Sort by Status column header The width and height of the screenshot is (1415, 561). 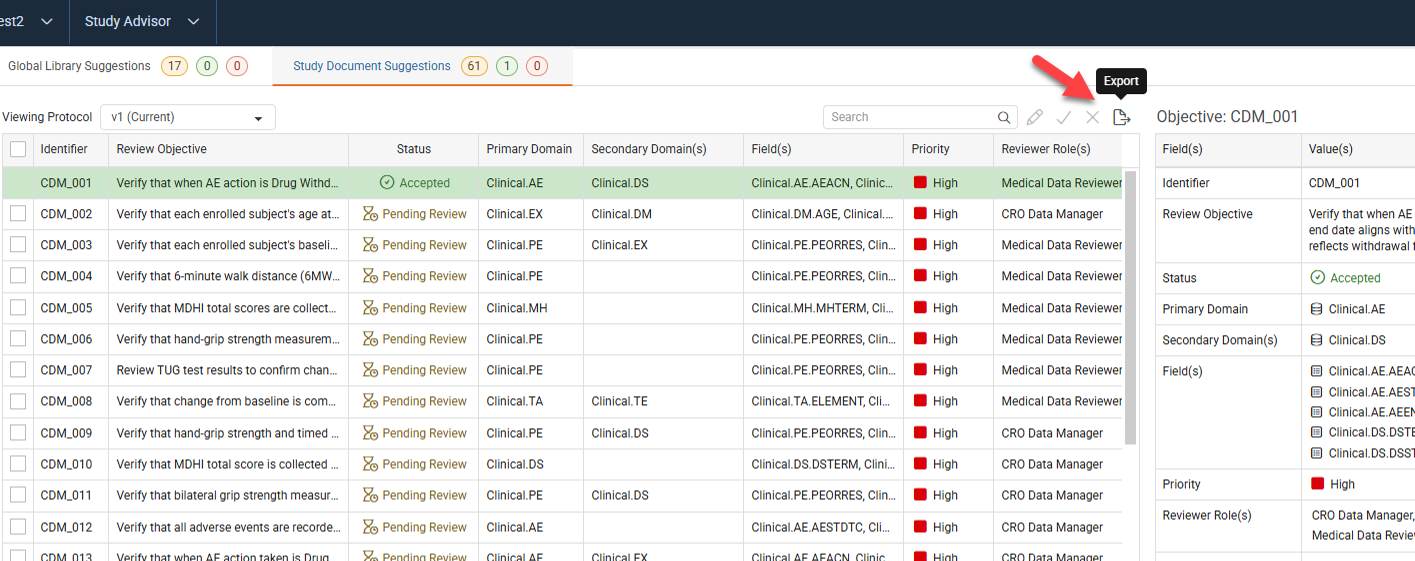(x=413, y=149)
